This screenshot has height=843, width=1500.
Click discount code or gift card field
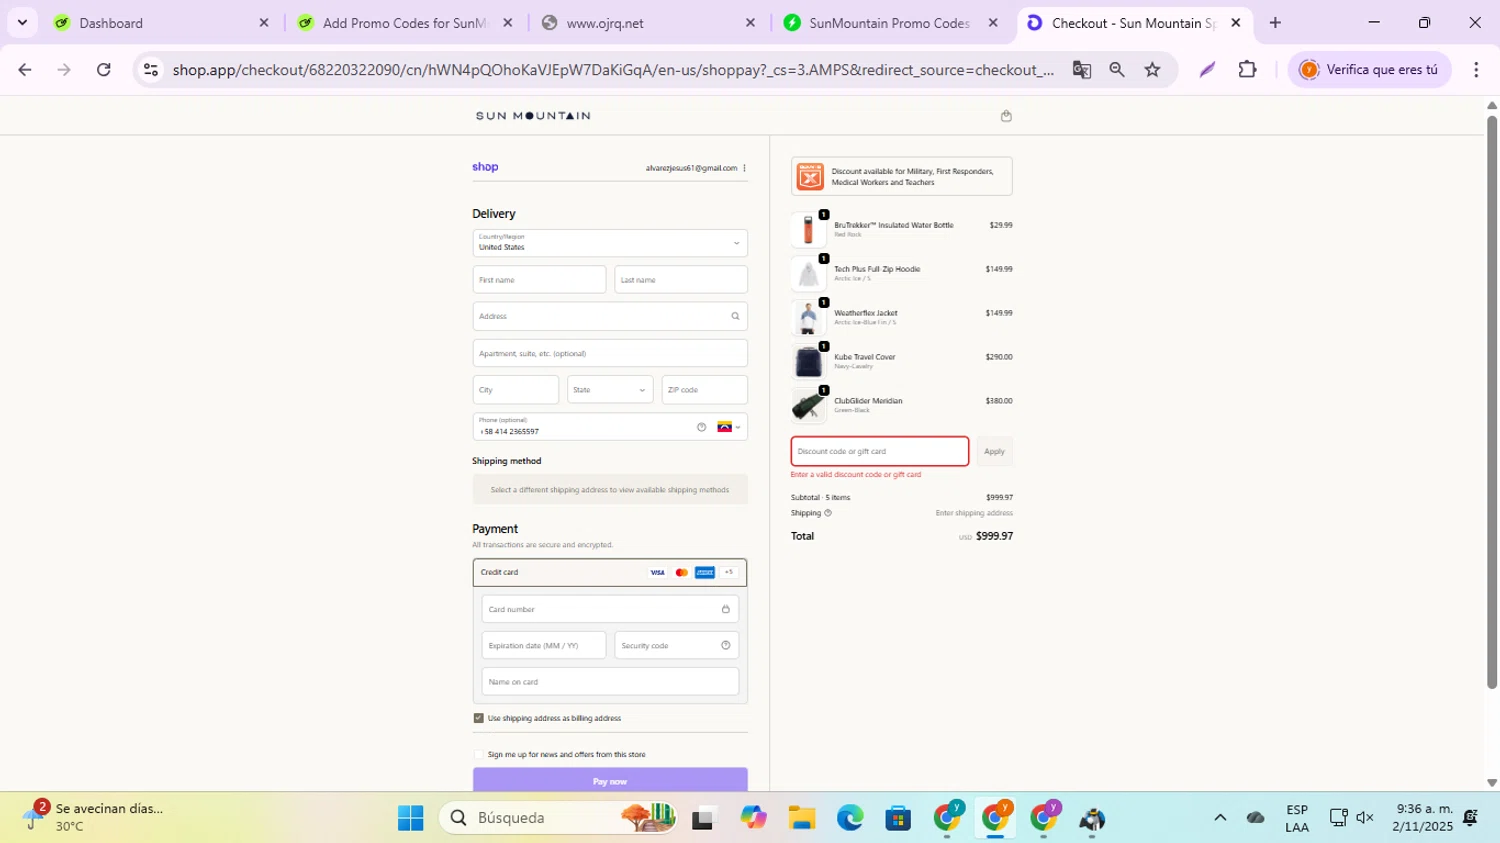(x=880, y=451)
